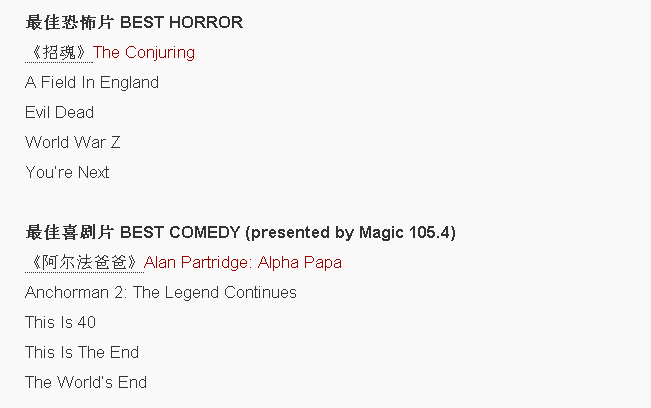Click 'presented by Magic 105.4' text
This screenshot has width=651, height=408.
tap(351, 232)
